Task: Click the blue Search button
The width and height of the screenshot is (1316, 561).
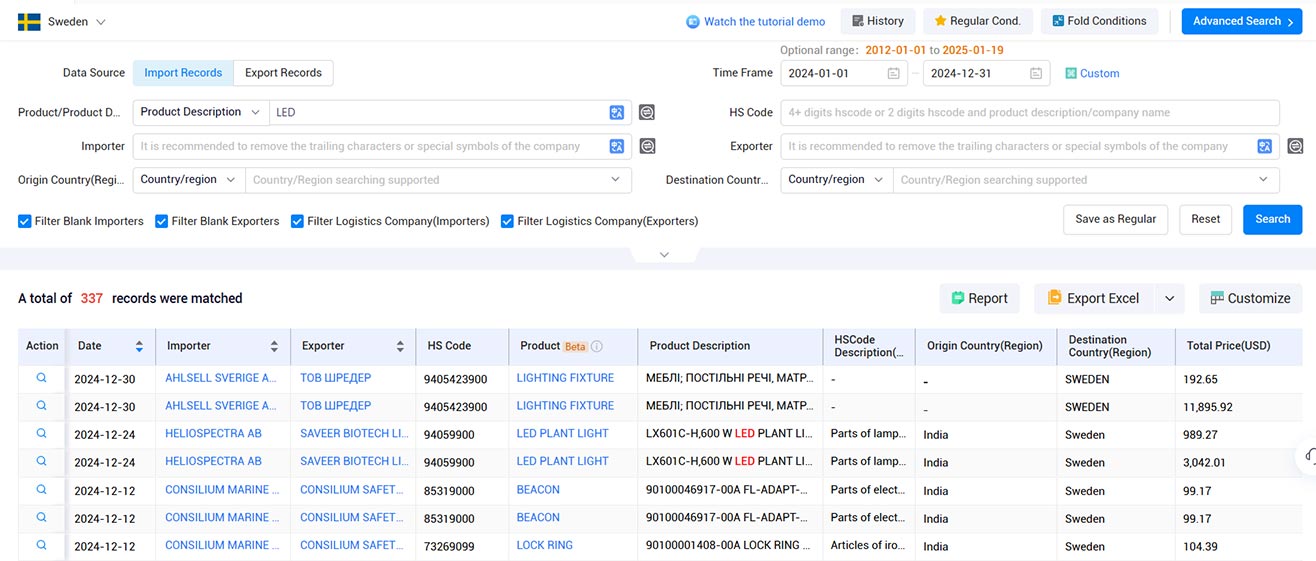Action: click(1272, 220)
